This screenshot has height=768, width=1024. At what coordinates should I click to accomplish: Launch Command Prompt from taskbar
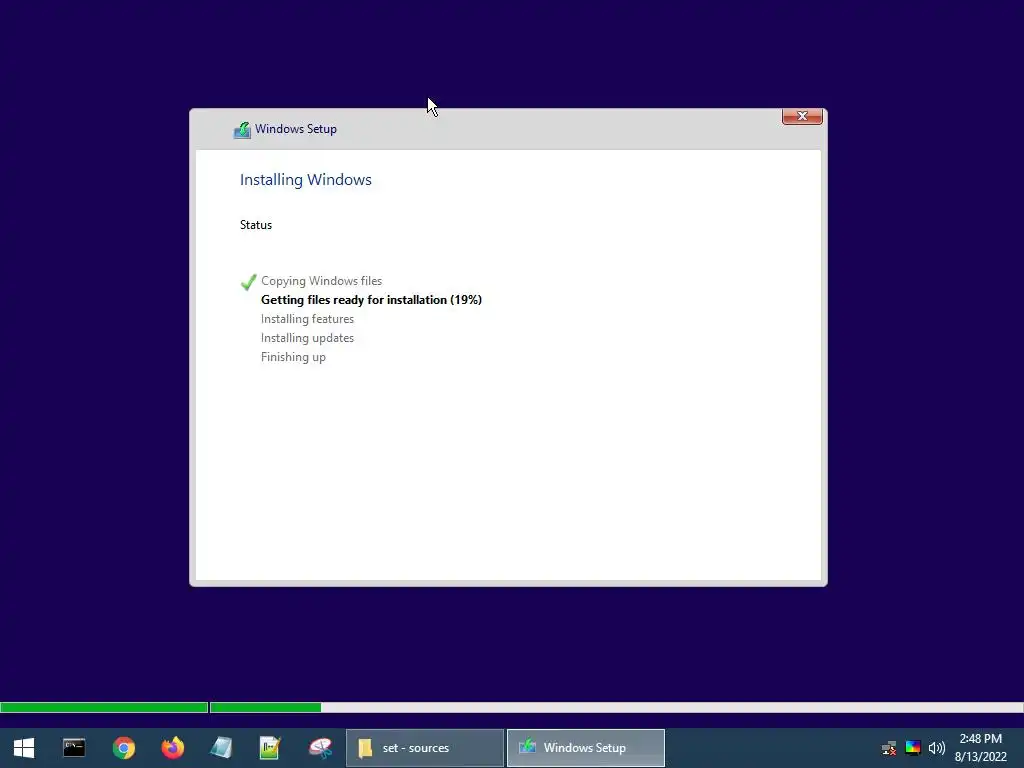click(74, 748)
